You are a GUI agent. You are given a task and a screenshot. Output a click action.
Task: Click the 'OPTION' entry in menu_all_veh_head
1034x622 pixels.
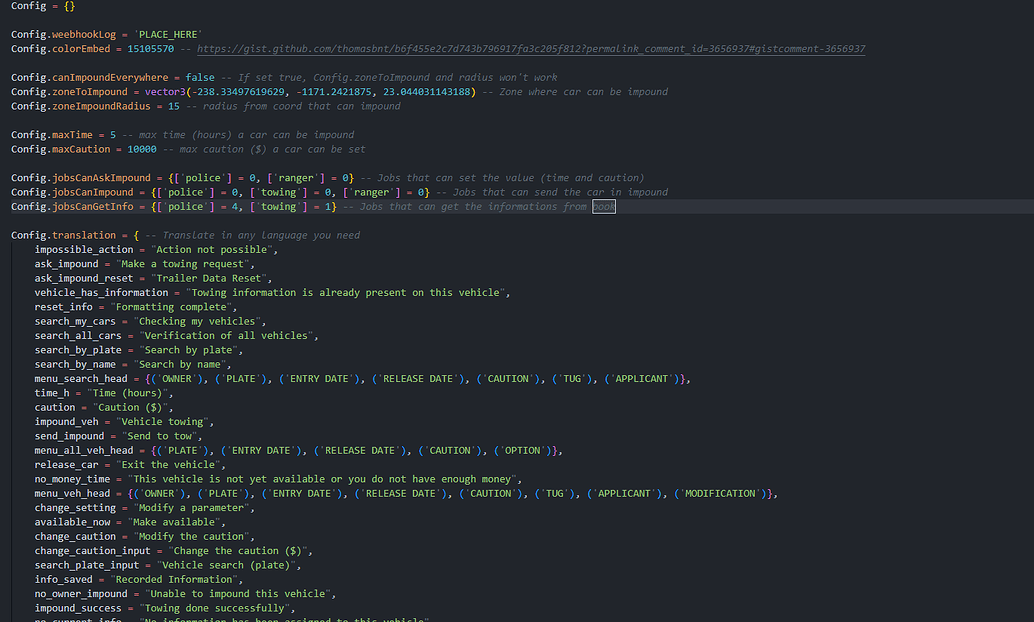pyautogui.click(x=524, y=451)
